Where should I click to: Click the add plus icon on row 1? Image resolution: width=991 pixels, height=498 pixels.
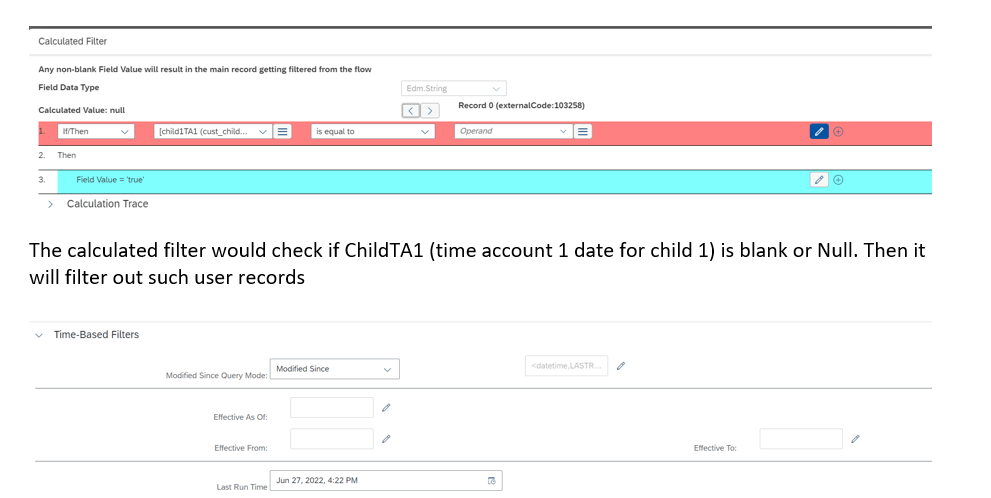(x=838, y=131)
